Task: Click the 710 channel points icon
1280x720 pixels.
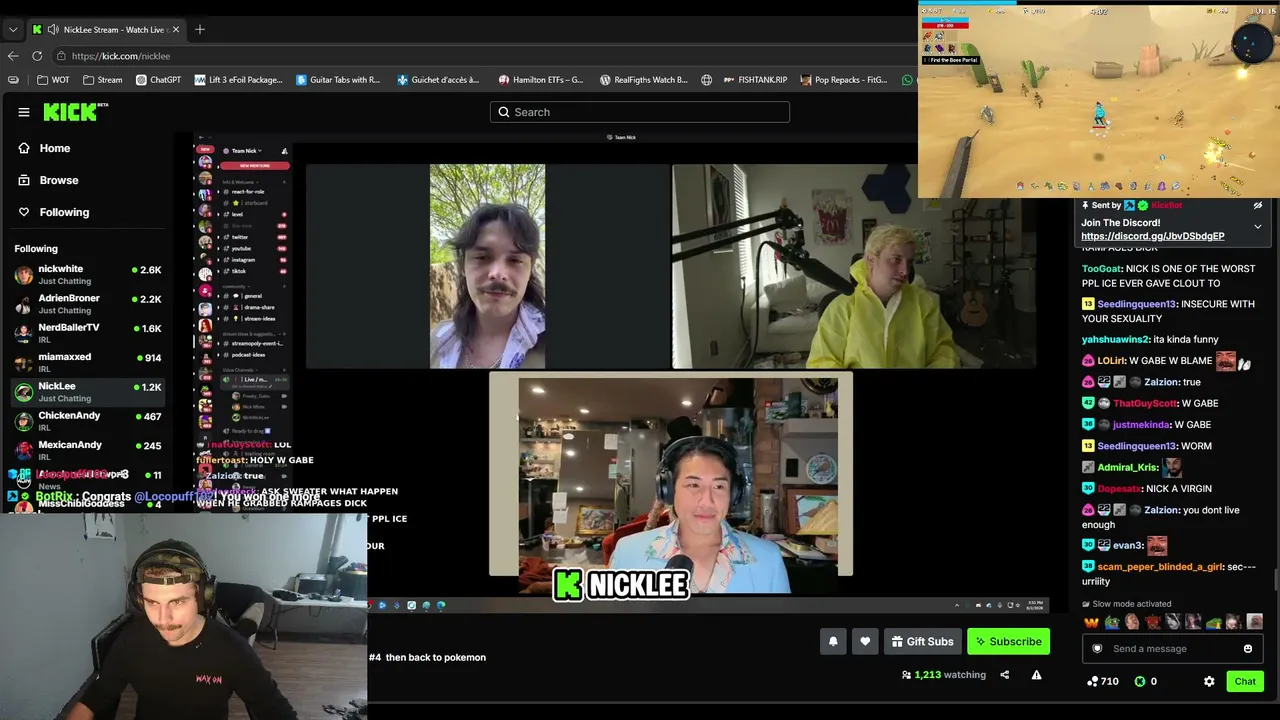Action: (x=1093, y=682)
